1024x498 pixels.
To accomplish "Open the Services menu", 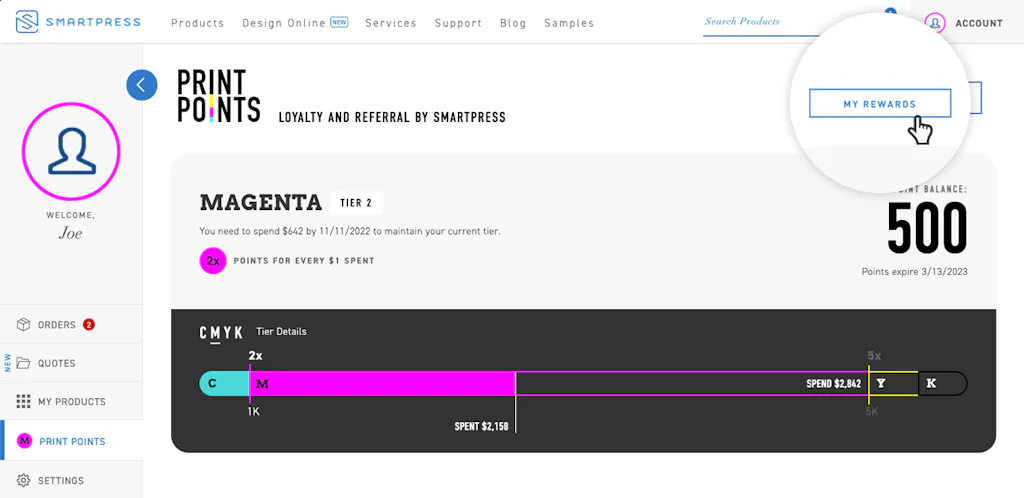I will (x=391, y=23).
